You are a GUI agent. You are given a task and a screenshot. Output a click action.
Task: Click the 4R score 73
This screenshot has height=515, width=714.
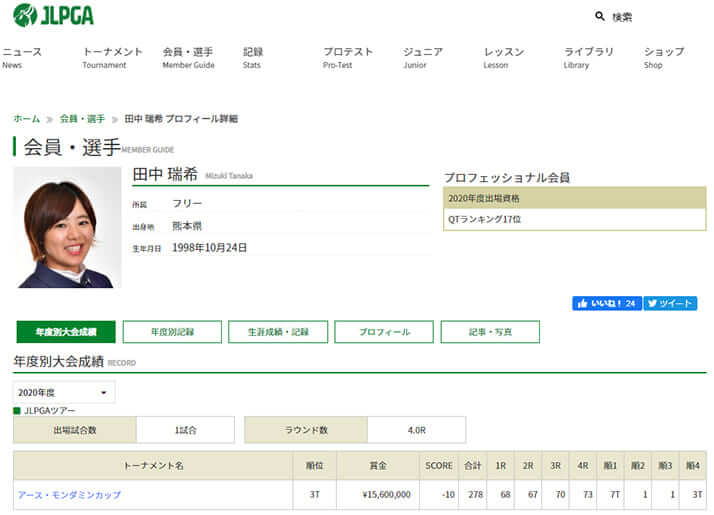tap(588, 495)
